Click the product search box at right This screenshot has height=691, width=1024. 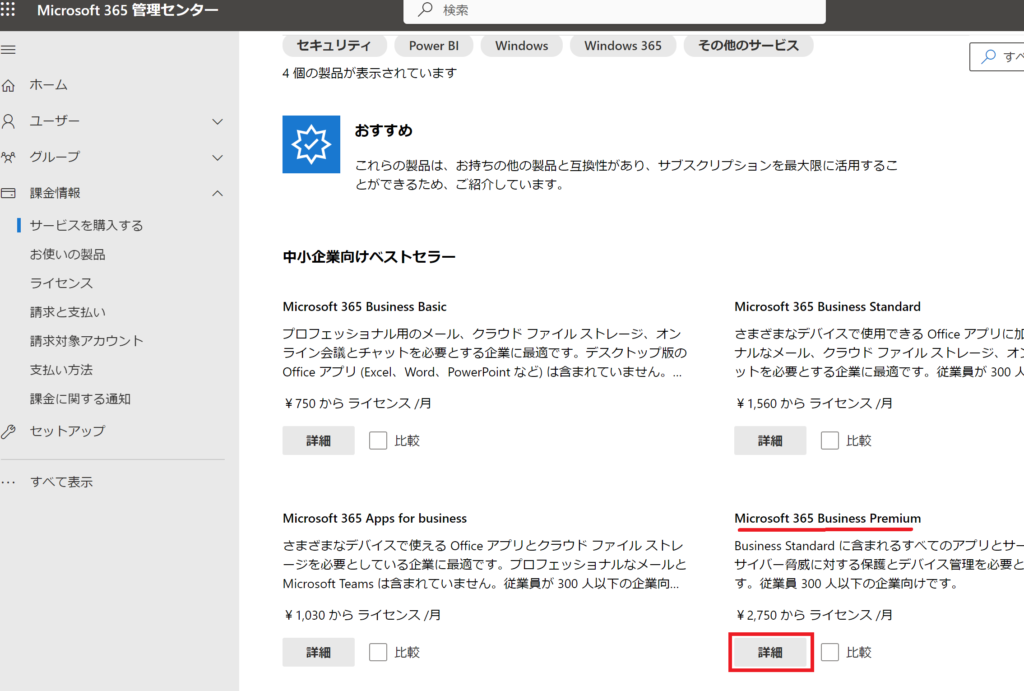[x=997, y=56]
